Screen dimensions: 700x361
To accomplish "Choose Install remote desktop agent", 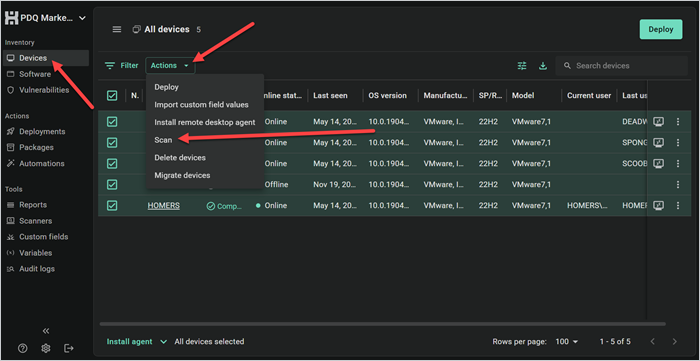I will 205,122.
